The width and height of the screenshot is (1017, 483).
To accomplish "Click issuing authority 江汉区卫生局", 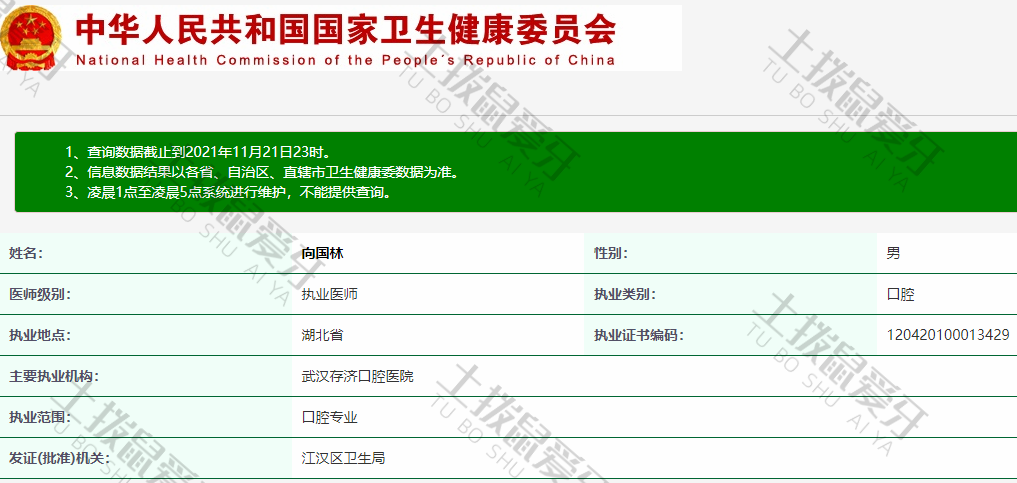I will [343, 458].
